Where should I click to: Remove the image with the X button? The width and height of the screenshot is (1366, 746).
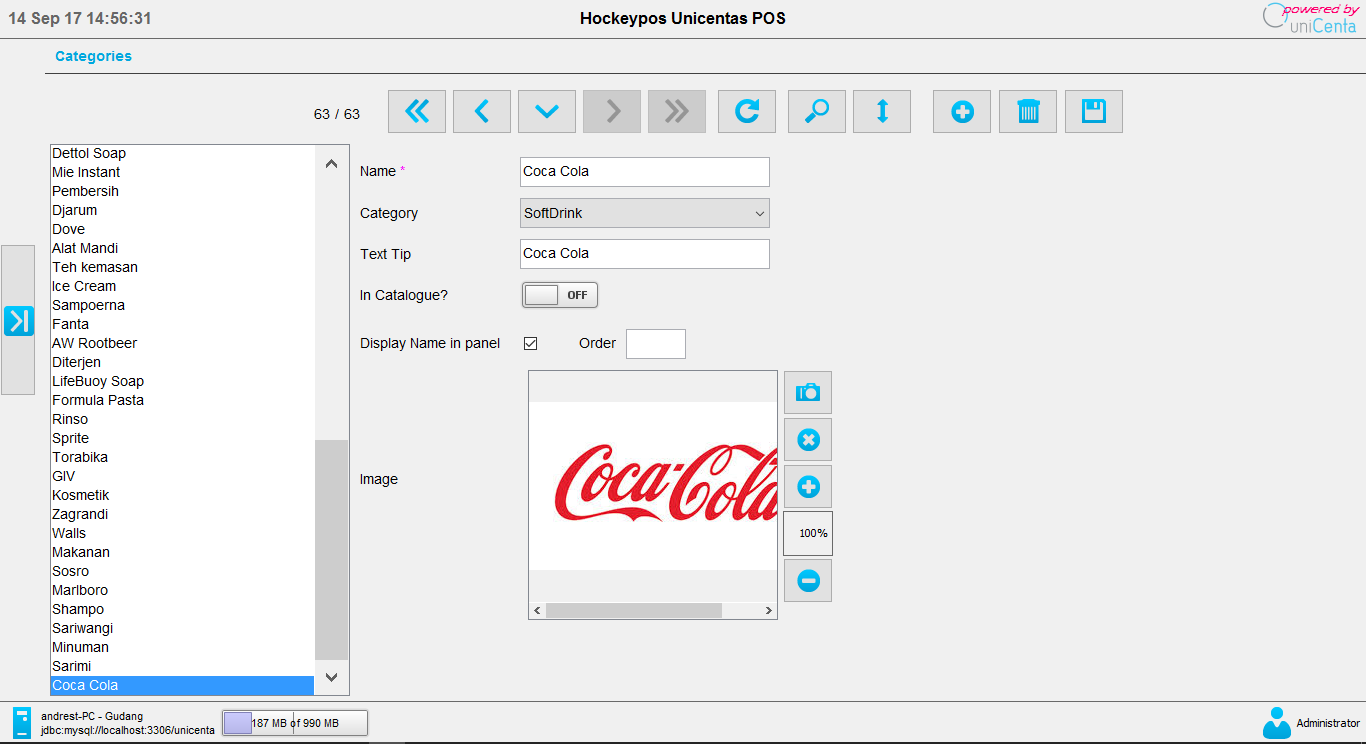coord(808,439)
